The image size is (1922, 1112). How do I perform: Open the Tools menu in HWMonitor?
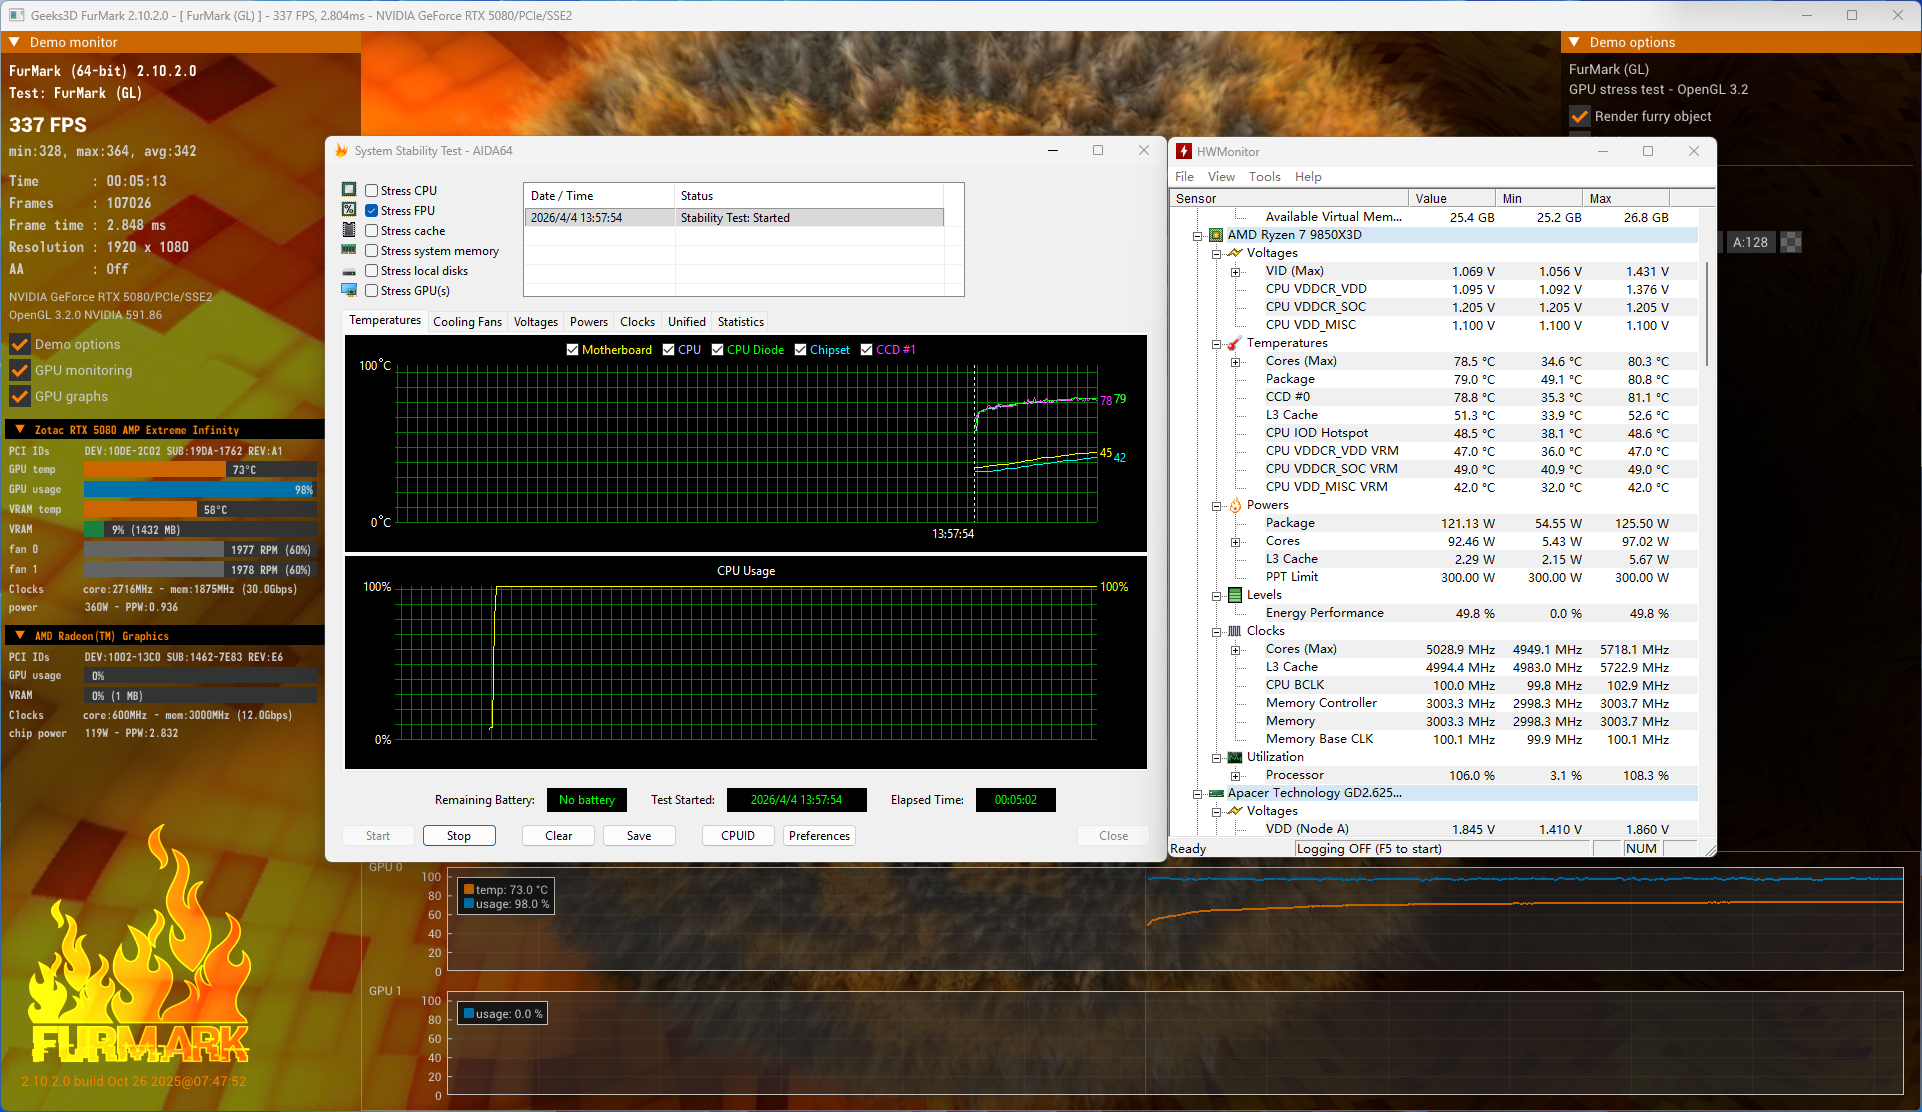click(1264, 177)
